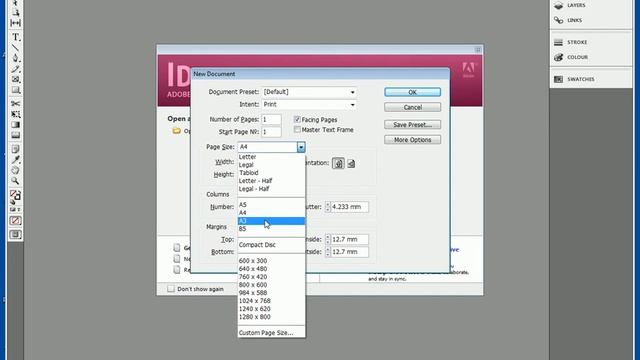
Task: Open the Document Preset dropdown
Action: click(x=309, y=92)
